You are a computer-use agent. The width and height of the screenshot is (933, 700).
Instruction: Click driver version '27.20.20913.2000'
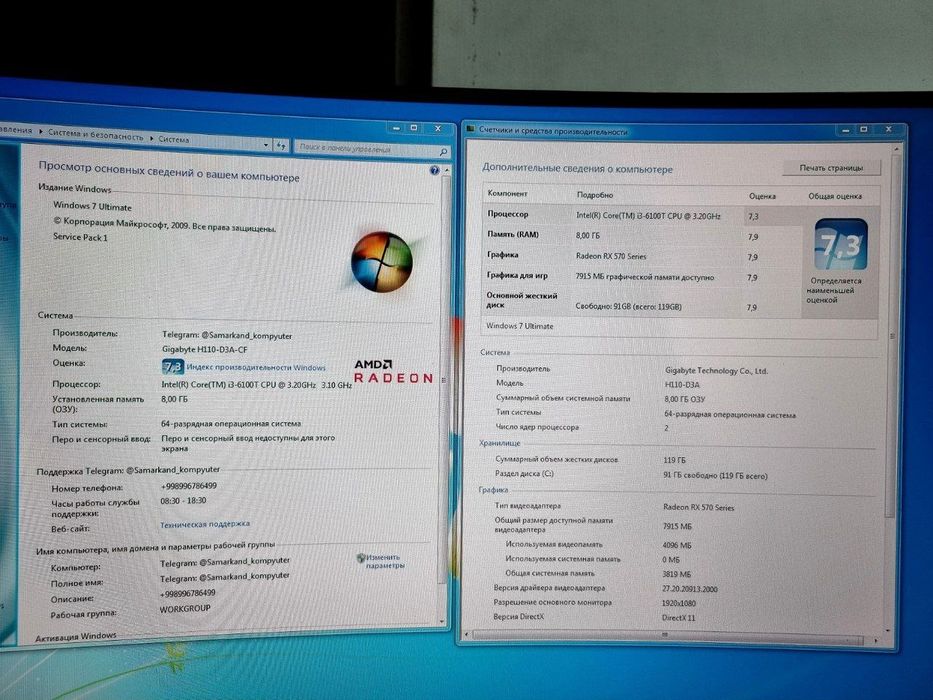pos(690,589)
